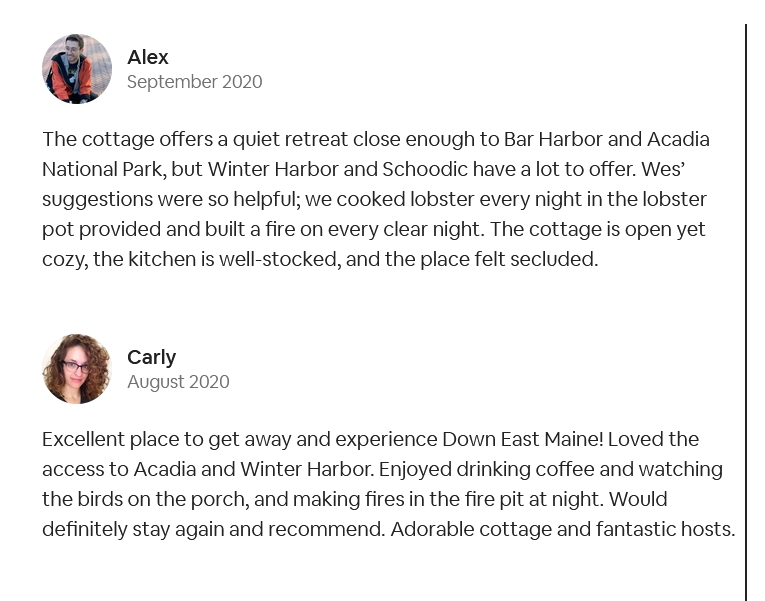Screen dimensions: 765x601
Task: Click "fantastic hosts" in Carly's review
Action: [x=667, y=529]
